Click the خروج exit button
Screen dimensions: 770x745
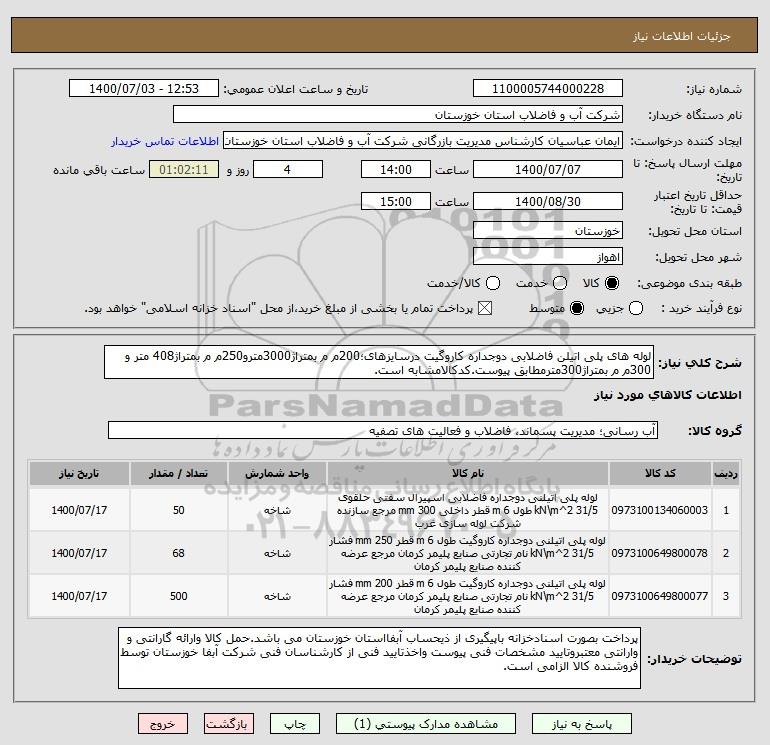point(163,724)
